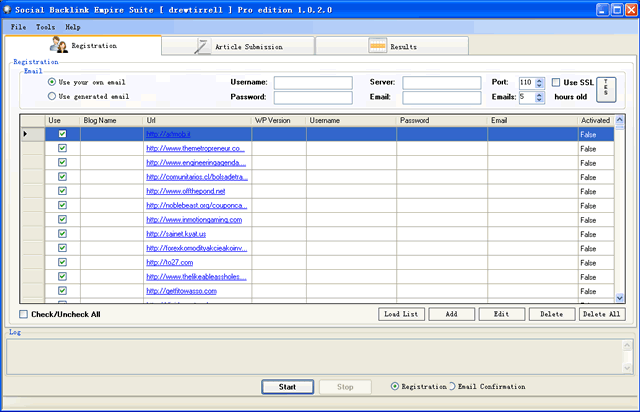The height and width of the screenshot is (412, 640).
Task: Click the Password column header
Action: pos(442,120)
